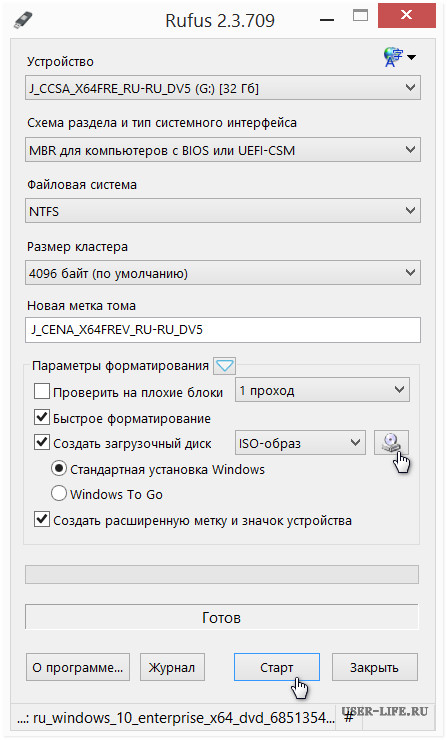Screen dimensions: 447x740
Task: Open the NTFS file system dropdown
Action: click(x=223, y=211)
